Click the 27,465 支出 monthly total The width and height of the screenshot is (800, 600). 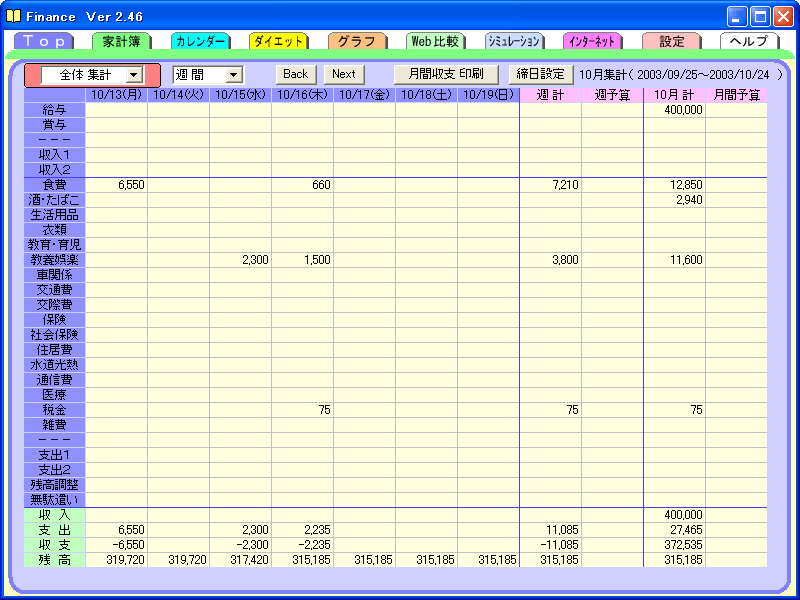(674, 530)
